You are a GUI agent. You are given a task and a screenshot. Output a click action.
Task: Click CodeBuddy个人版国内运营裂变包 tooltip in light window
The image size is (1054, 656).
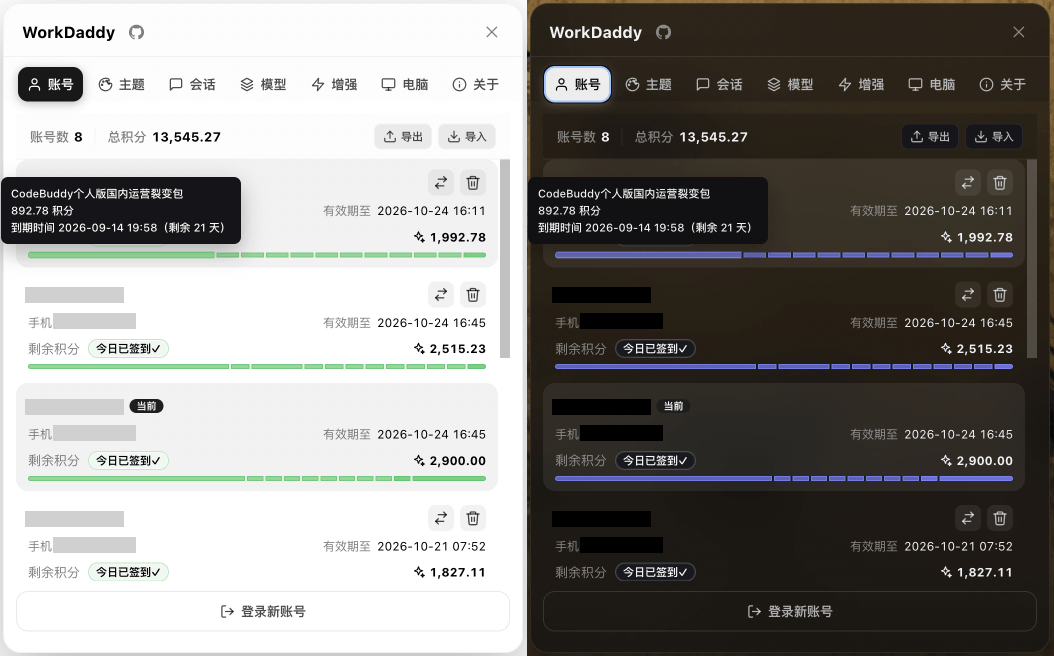pyautogui.click(x=121, y=210)
